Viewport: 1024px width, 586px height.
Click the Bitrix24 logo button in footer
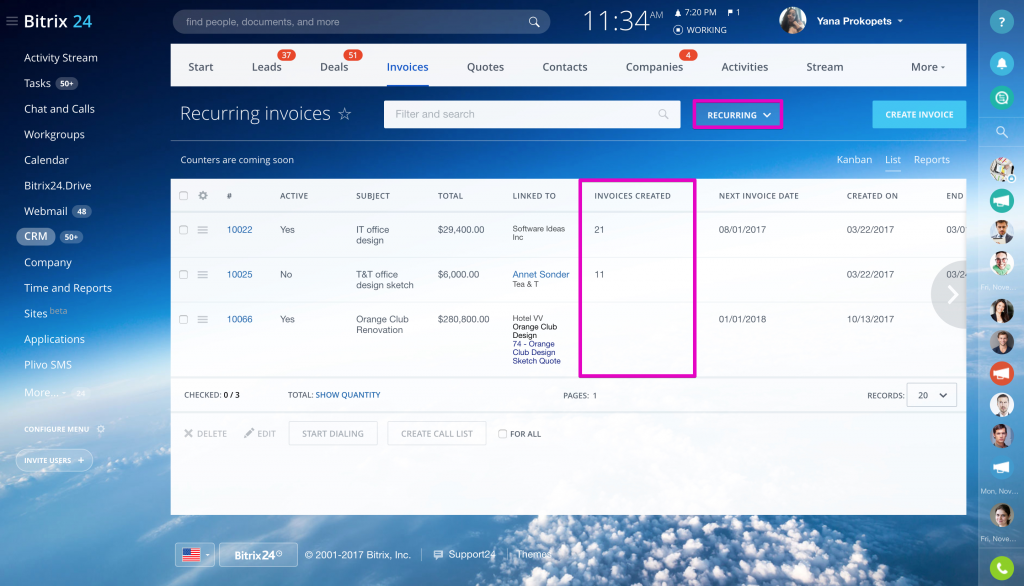click(258, 555)
